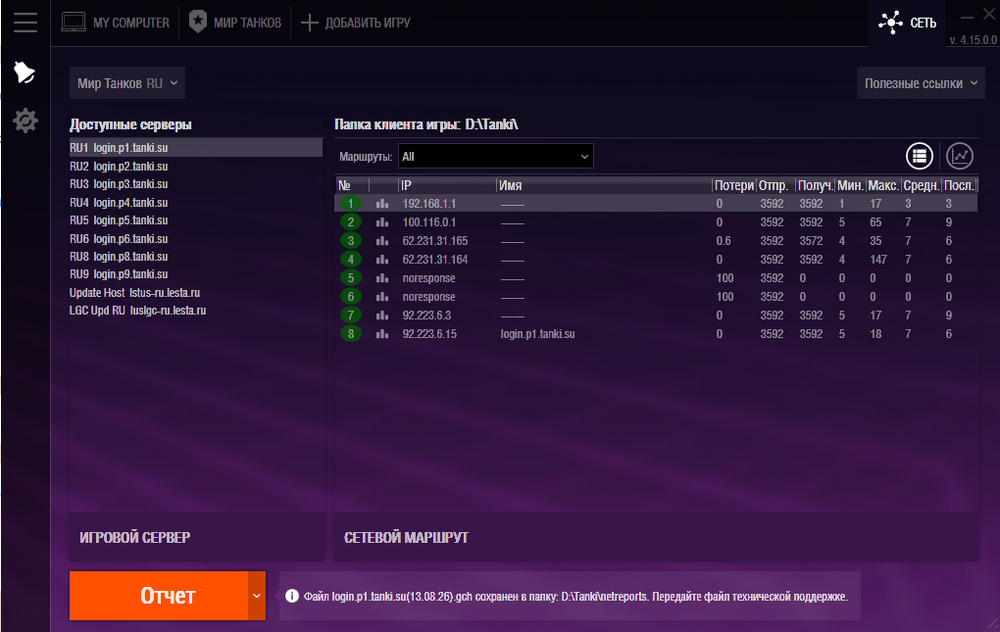
Task: Click the Сетевой маршрут panel label
Action: [x=406, y=538]
